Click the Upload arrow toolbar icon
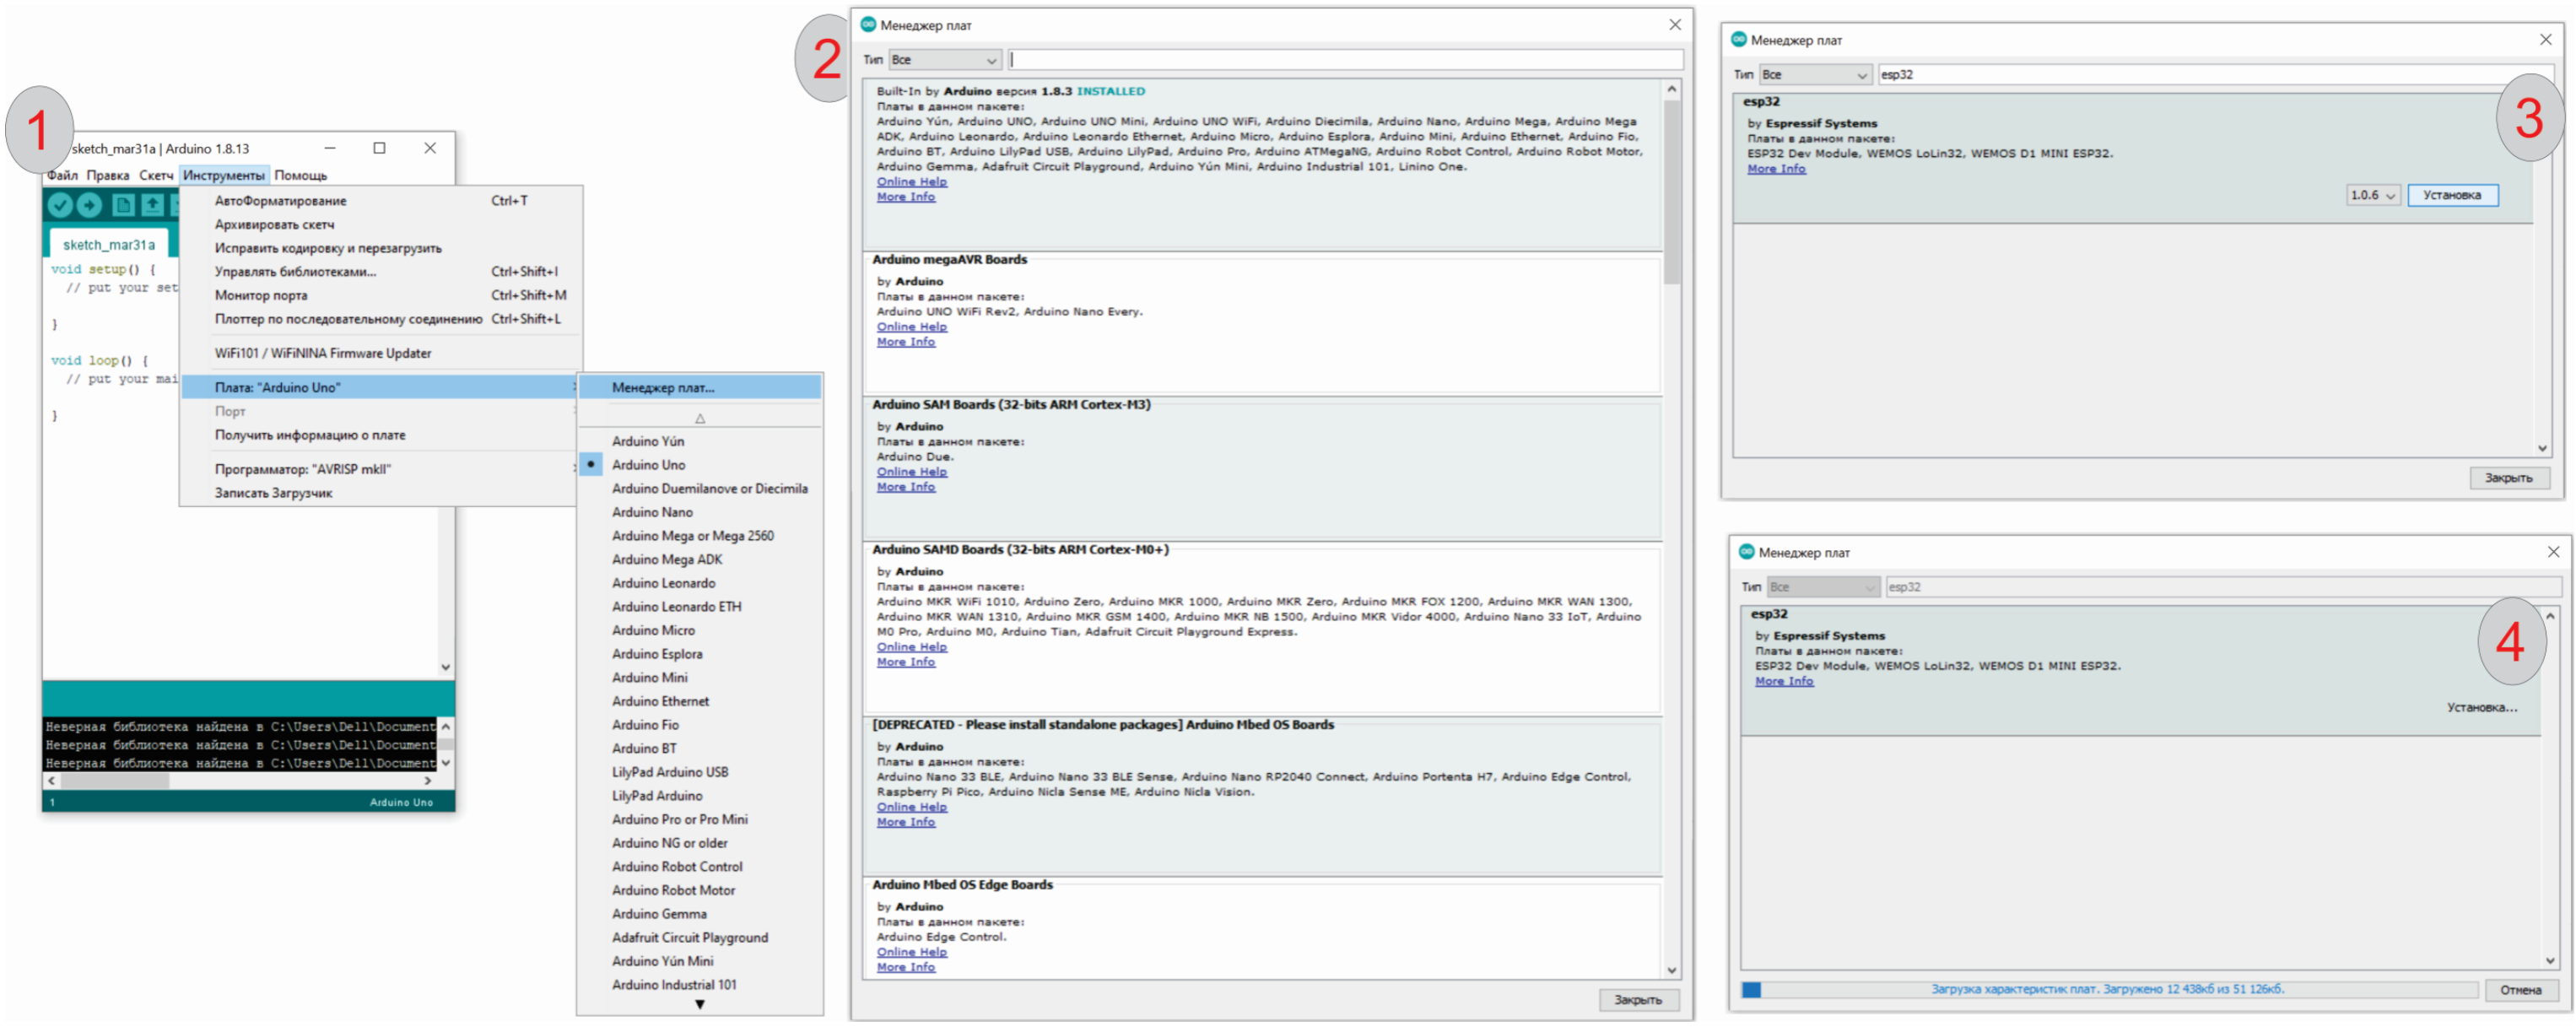The image size is (2576, 1027). (89, 205)
